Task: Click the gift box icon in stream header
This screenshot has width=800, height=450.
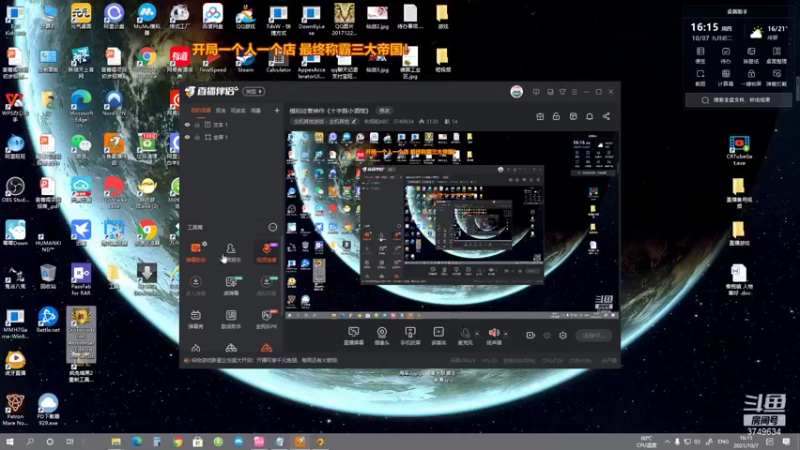Action: tap(540, 116)
